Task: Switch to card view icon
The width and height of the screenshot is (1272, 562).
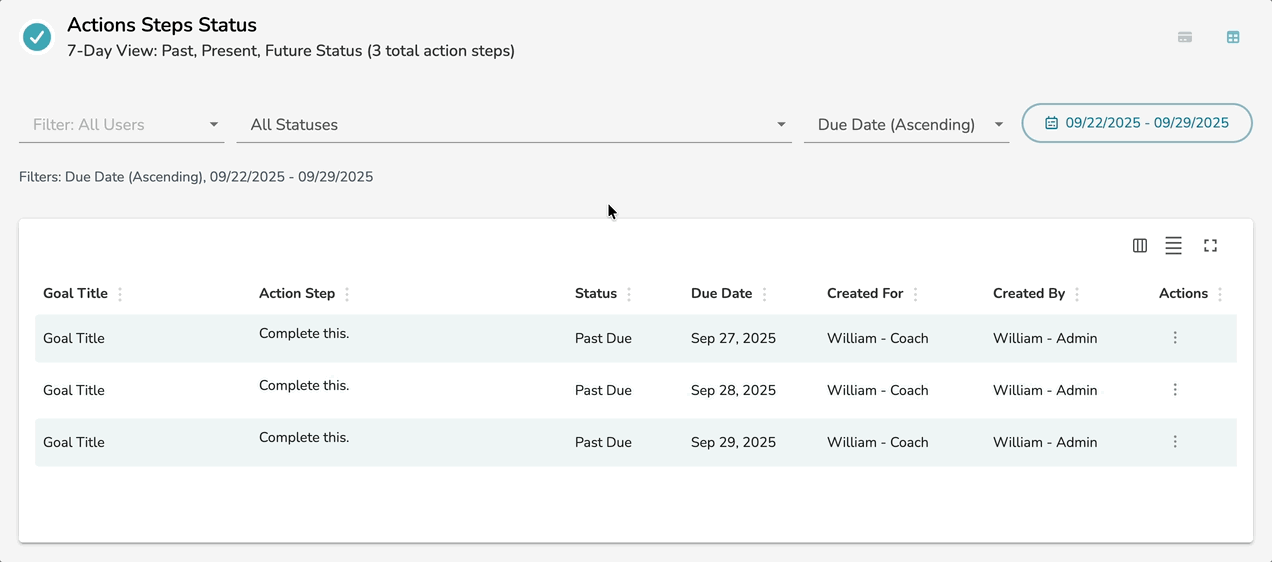Action: tap(1185, 38)
